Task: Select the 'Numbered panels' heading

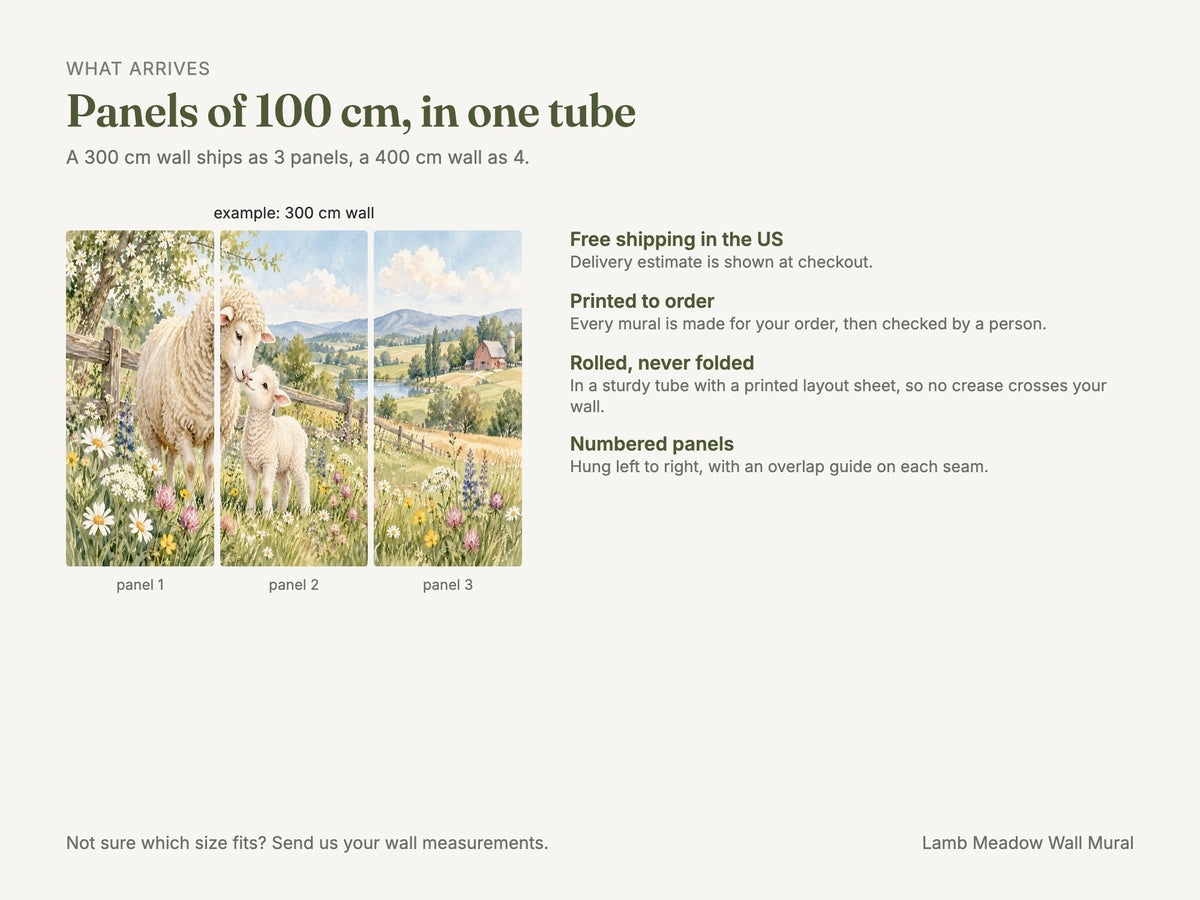Action: pyautogui.click(x=652, y=444)
